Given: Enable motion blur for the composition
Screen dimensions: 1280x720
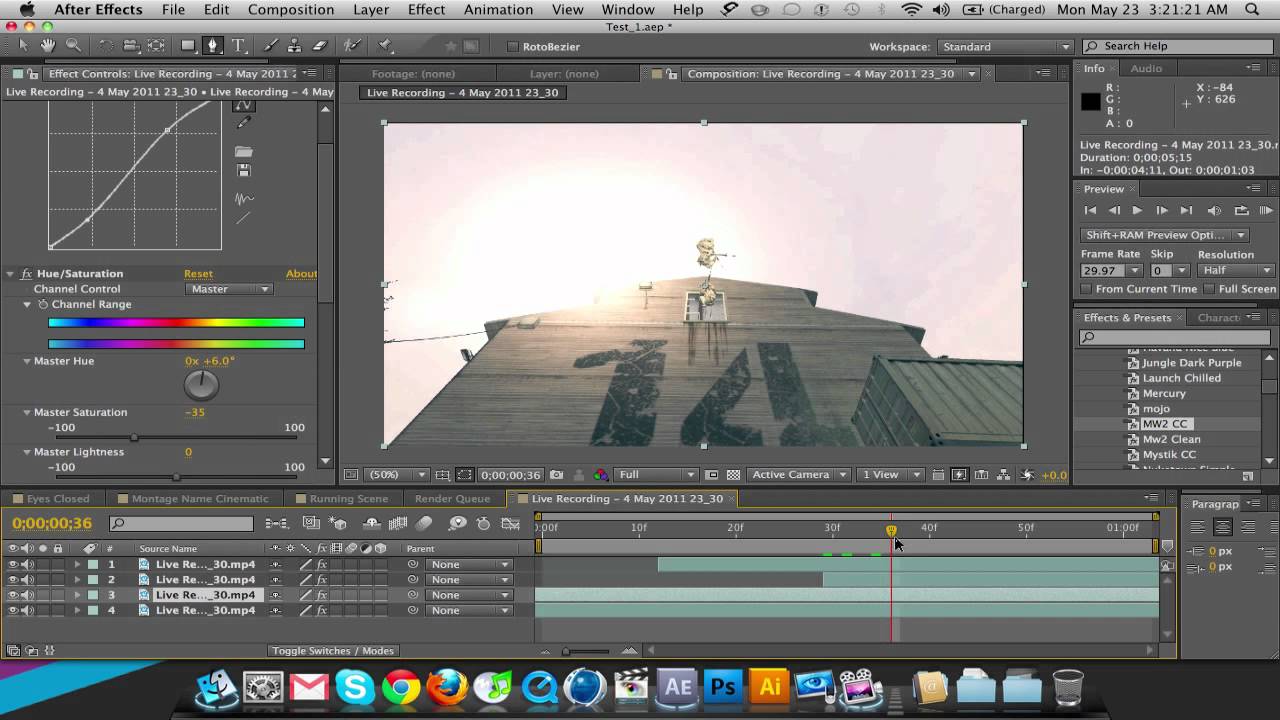Looking at the screenshot, I should [x=424, y=523].
